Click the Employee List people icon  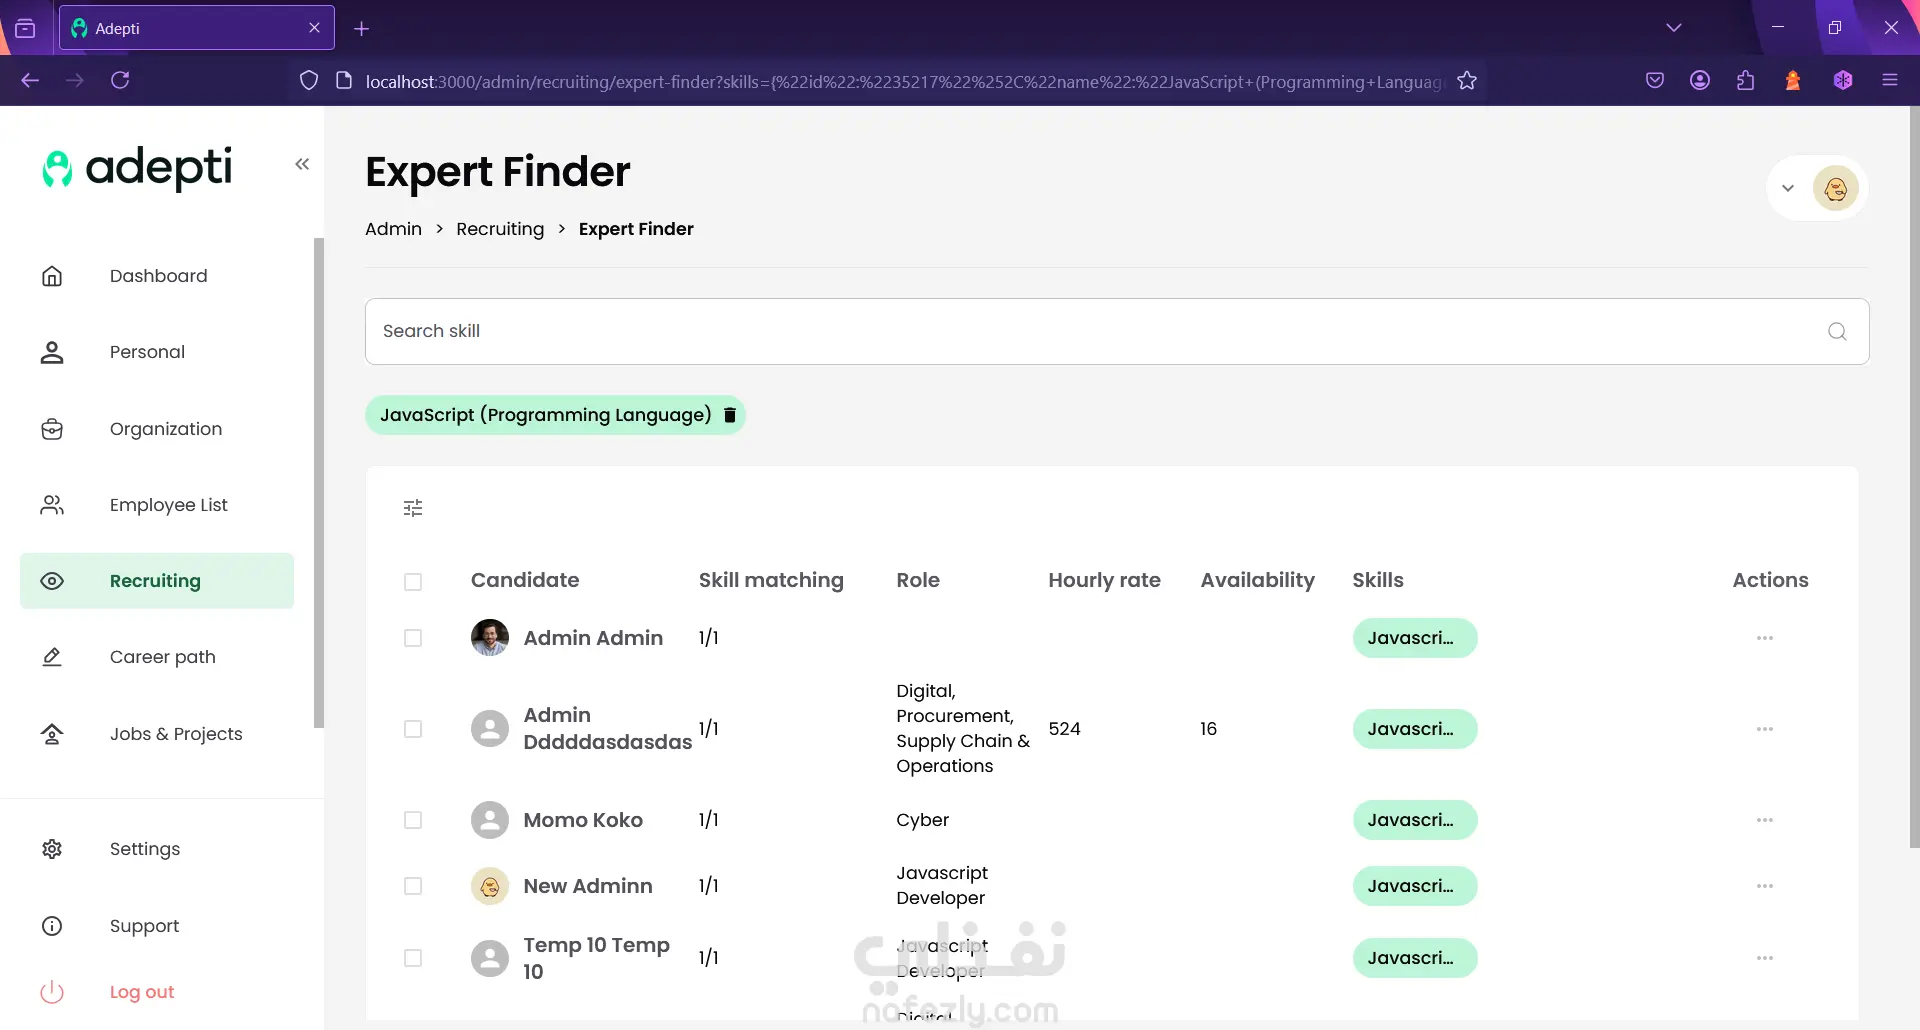tap(52, 505)
